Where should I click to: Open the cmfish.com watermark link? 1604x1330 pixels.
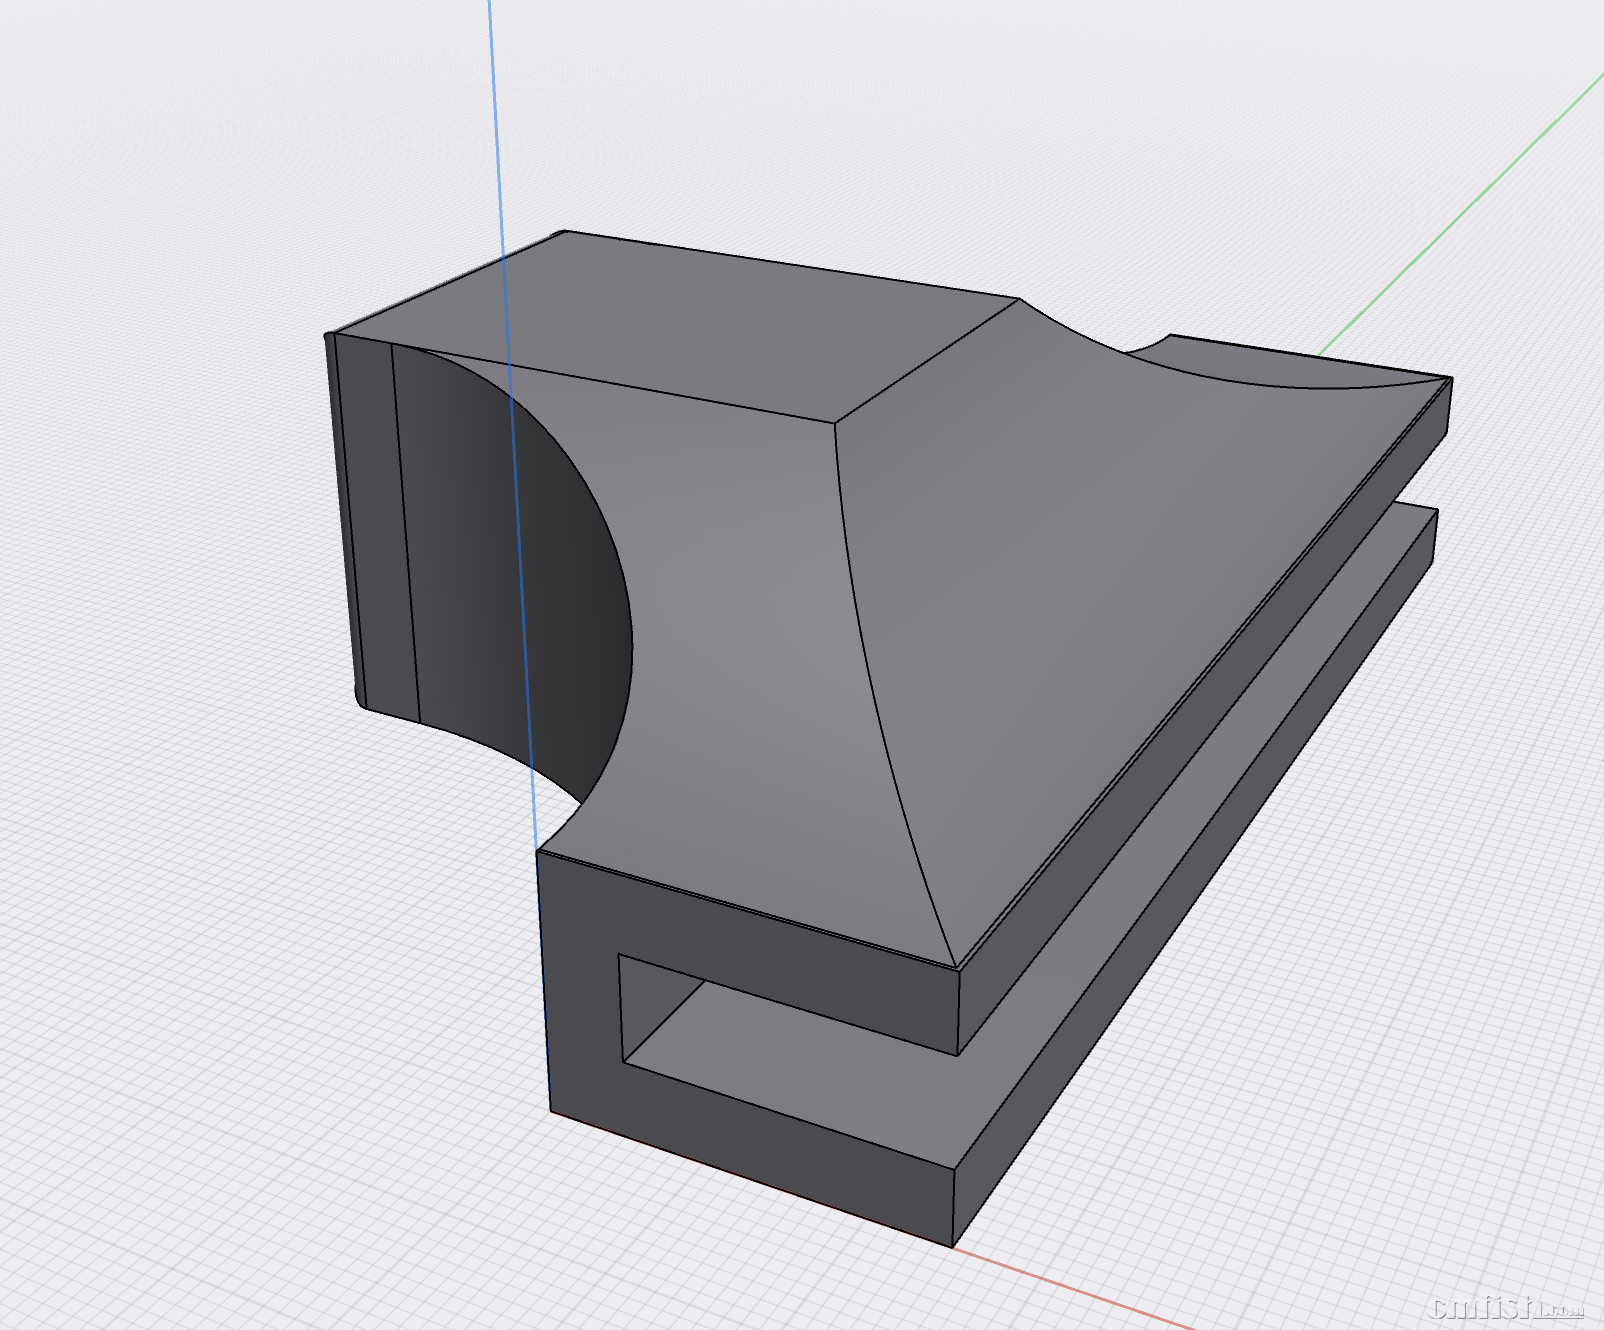point(1506,1308)
